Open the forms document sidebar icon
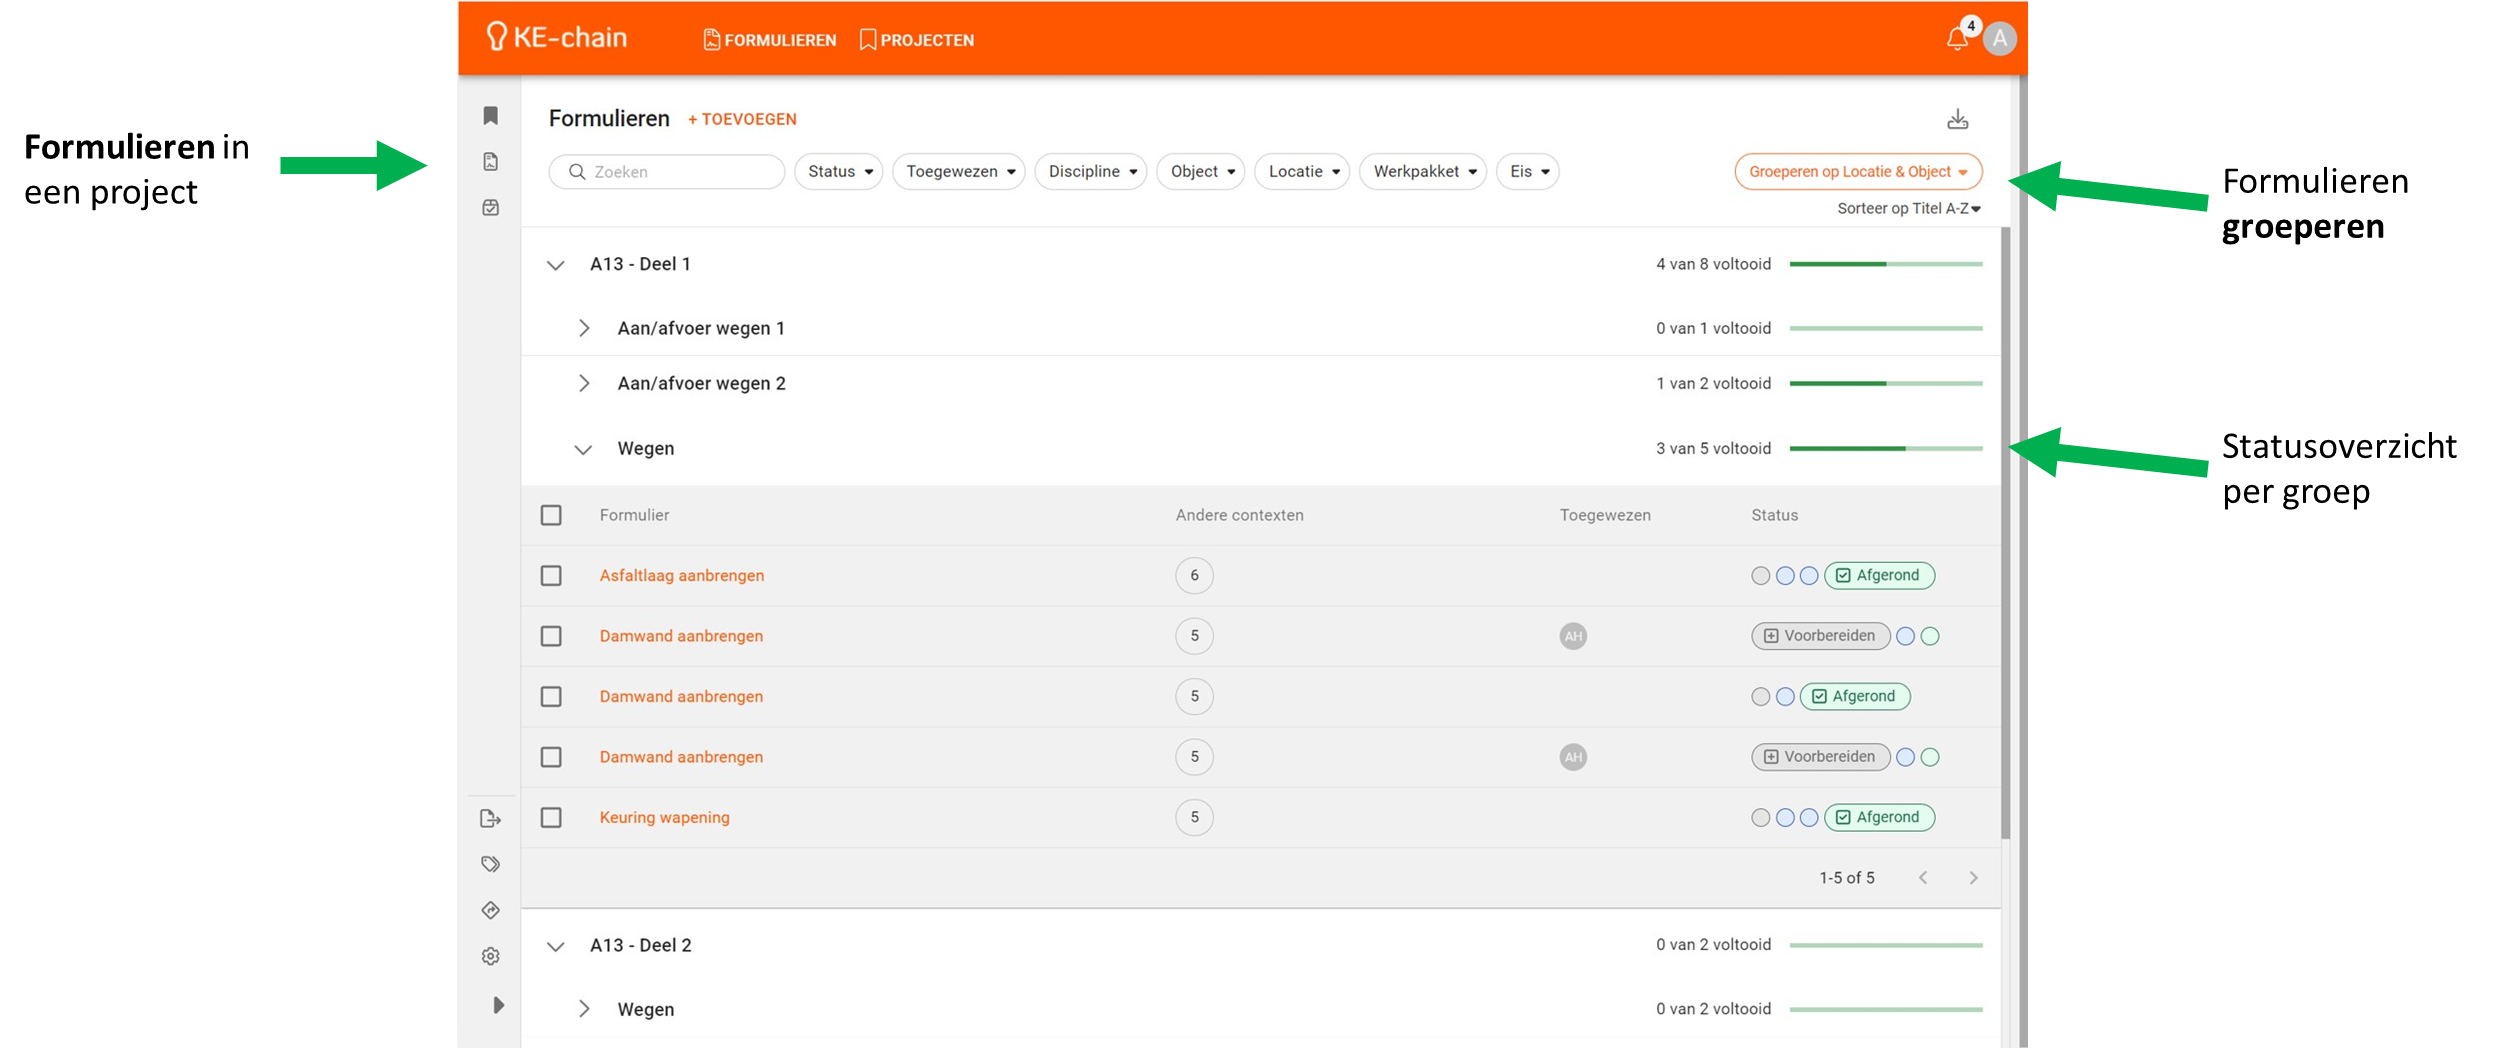The image size is (2517, 1048). (490, 162)
